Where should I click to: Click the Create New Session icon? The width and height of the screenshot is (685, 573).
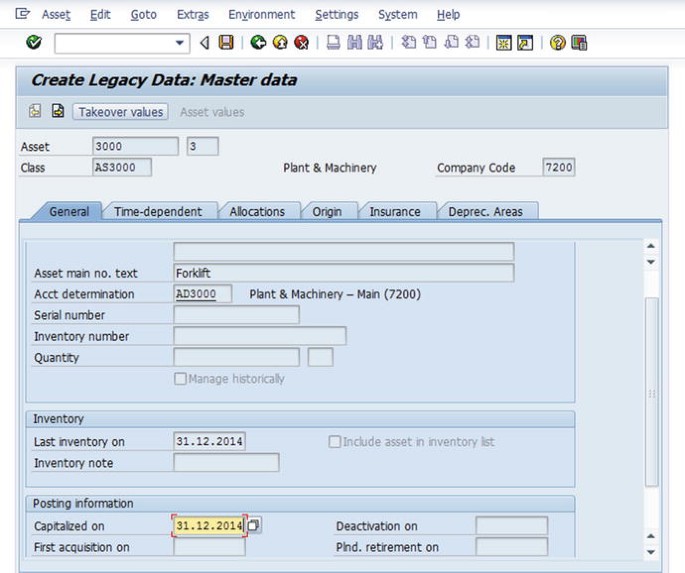[x=503, y=43]
